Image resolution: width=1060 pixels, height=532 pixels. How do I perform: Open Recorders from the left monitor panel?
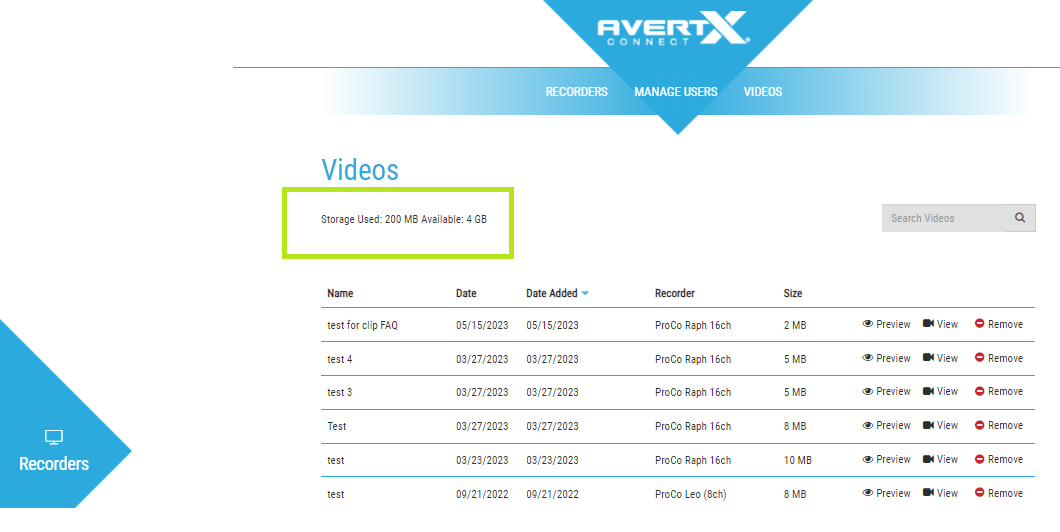click(54, 451)
